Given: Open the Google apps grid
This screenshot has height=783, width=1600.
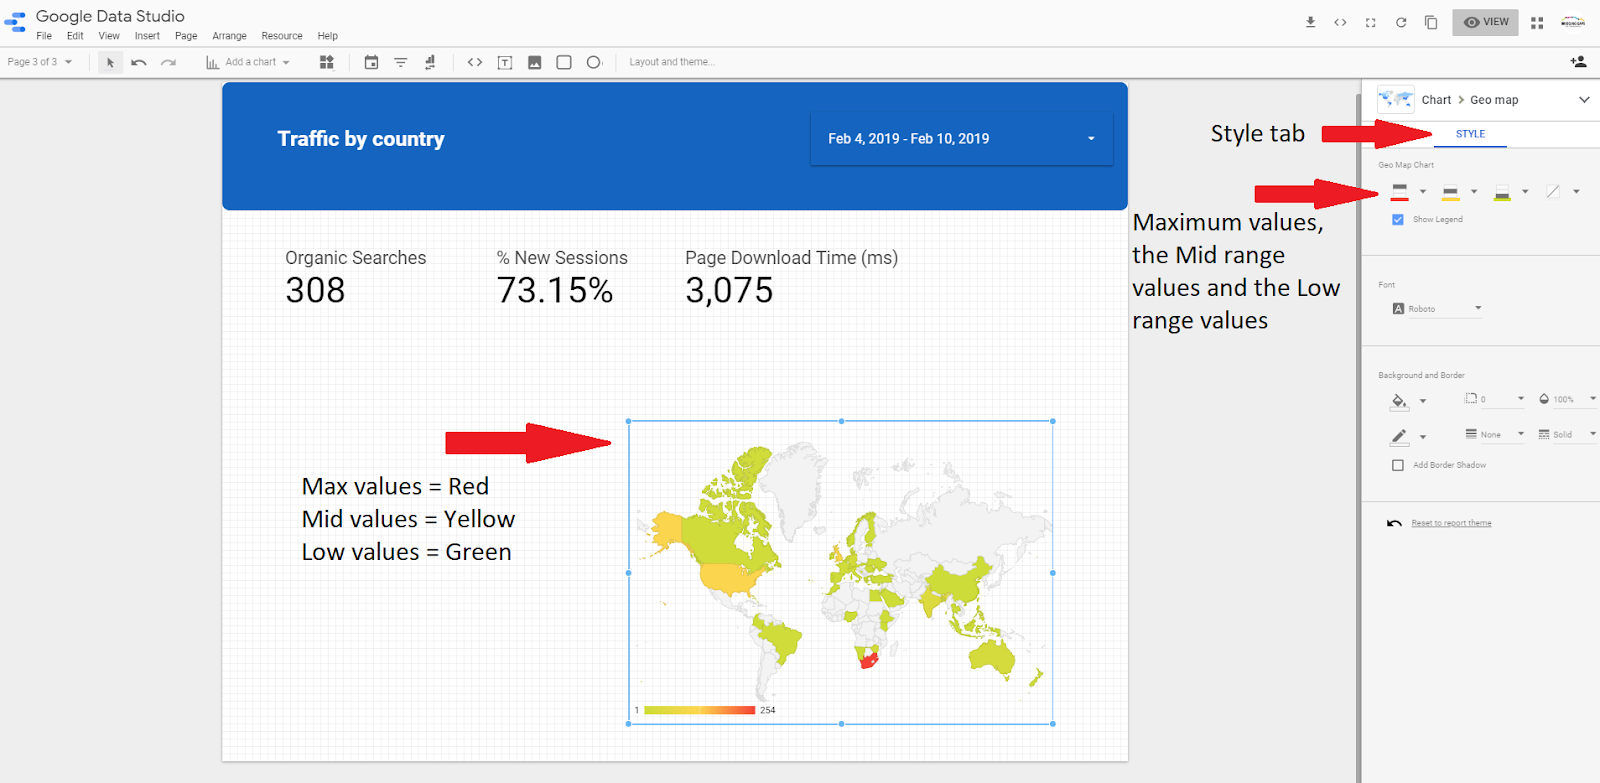Looking at the screenshot, I should coord(1537,22).
